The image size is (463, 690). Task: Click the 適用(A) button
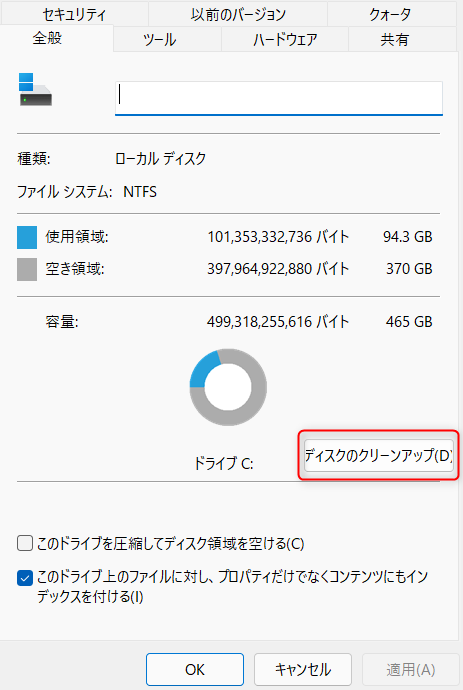point(411,669)
